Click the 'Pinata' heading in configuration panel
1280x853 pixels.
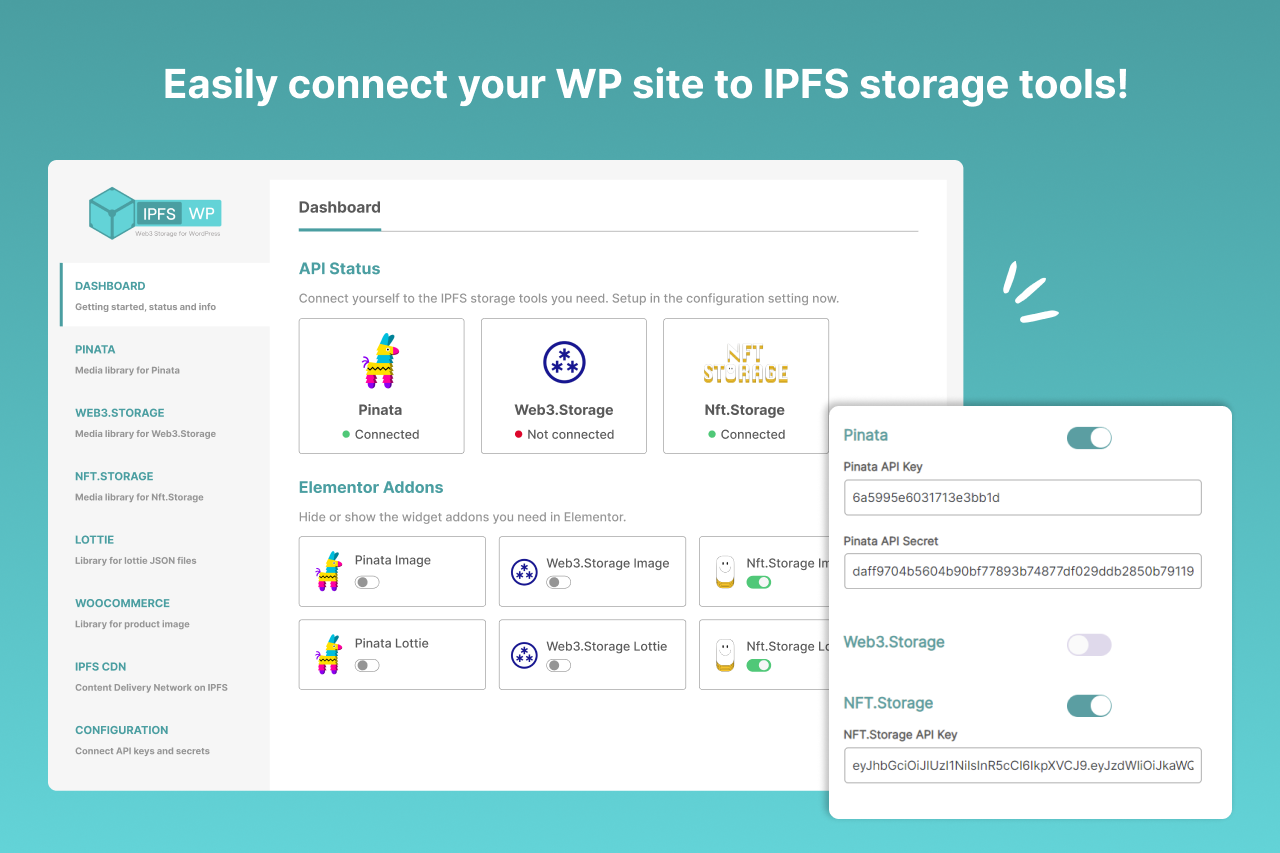[866, 435]
